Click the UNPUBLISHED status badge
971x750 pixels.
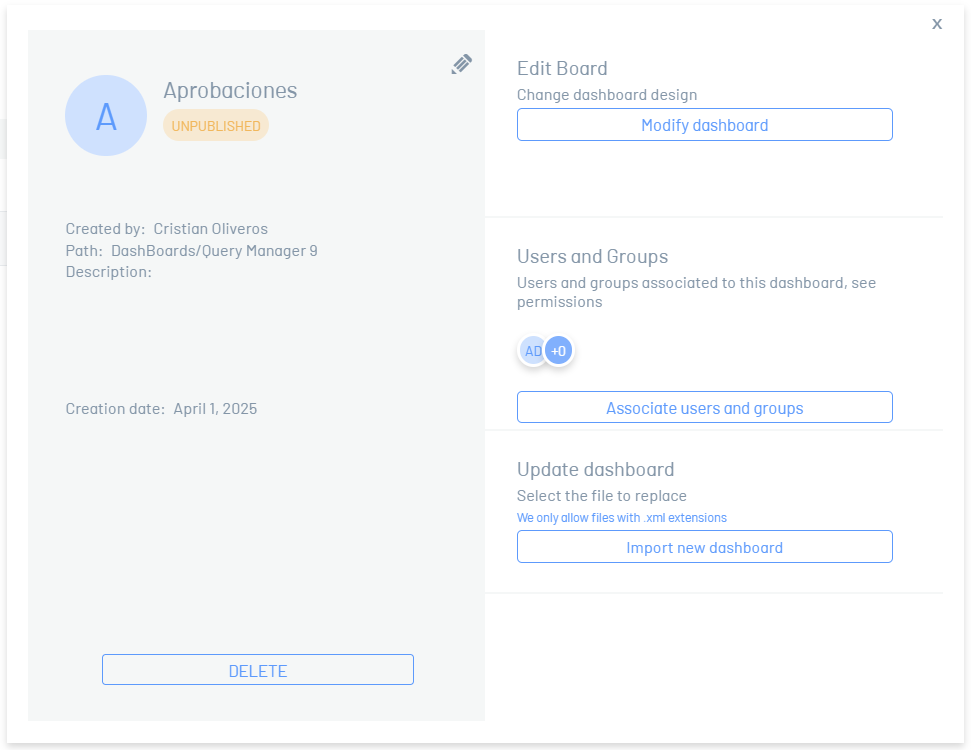point(216,126)
